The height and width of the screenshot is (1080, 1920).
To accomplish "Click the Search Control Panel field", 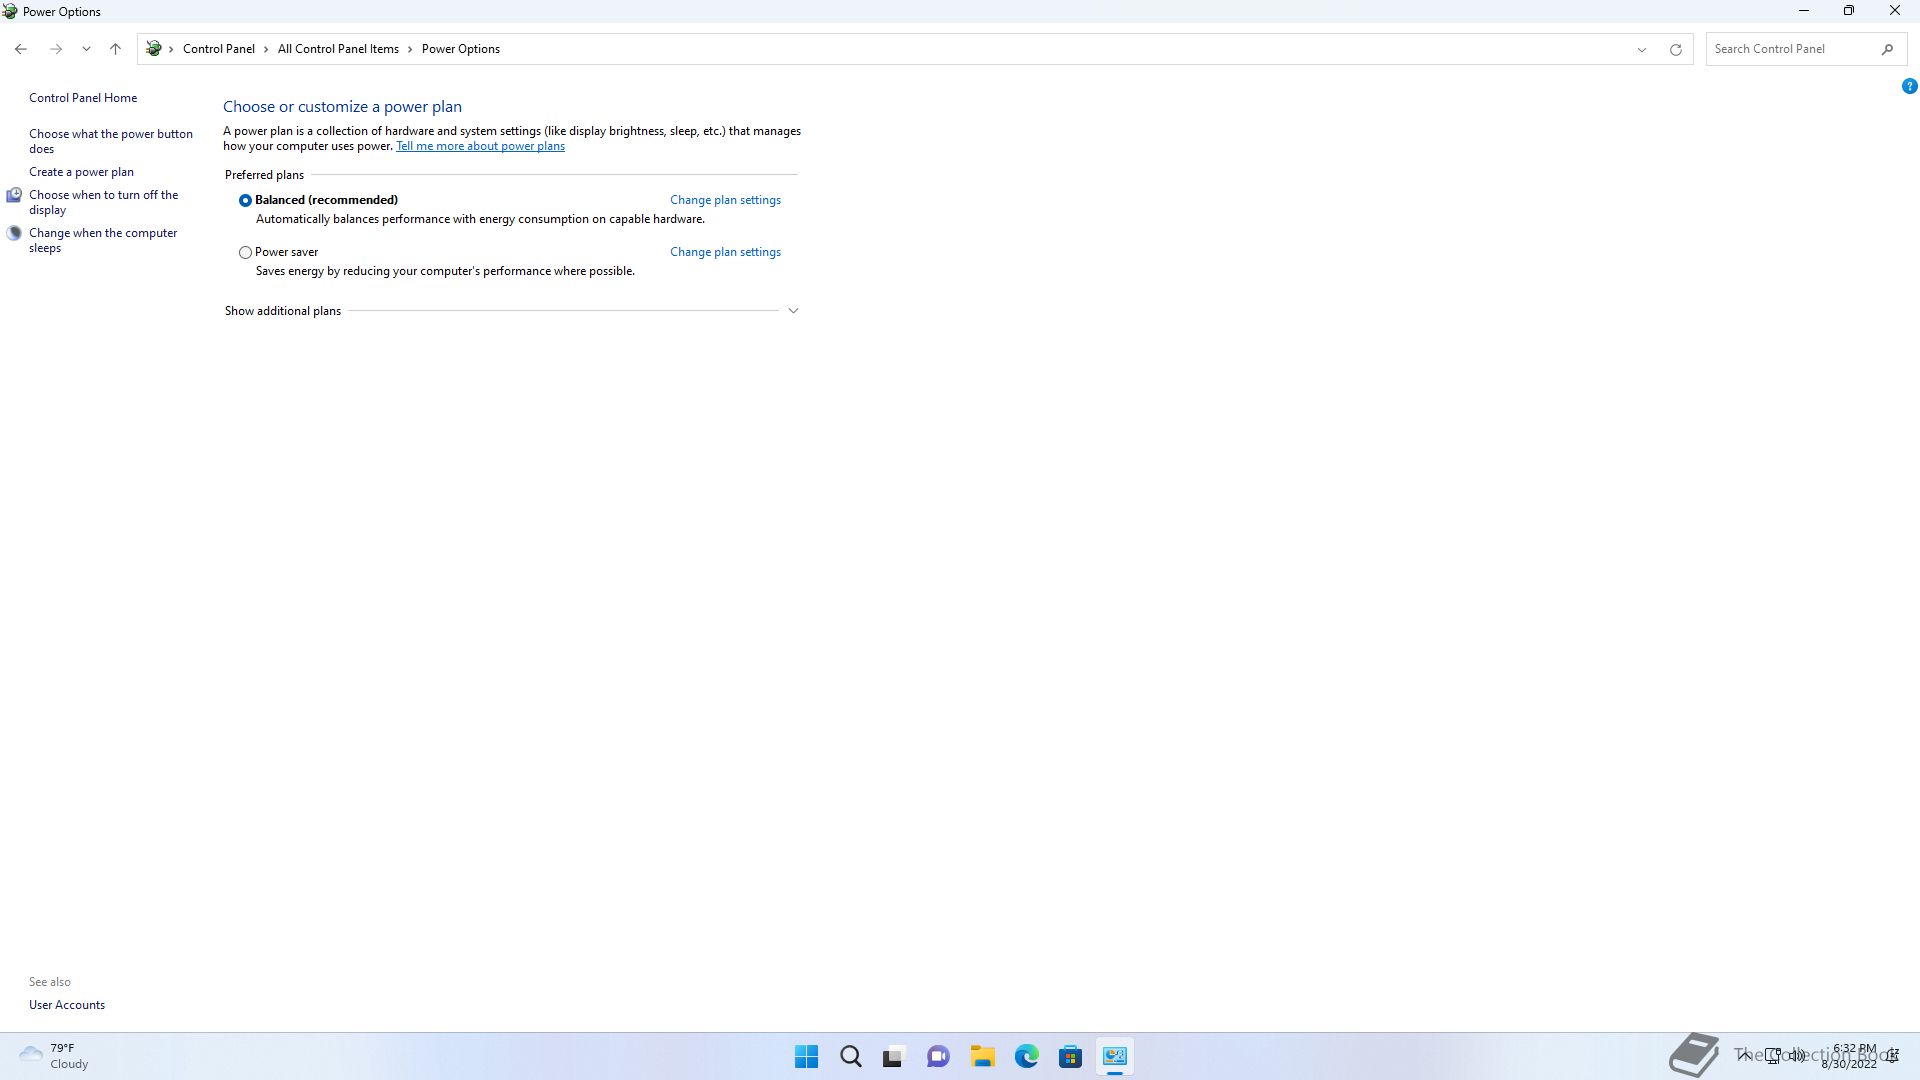I will coord(1790,49).
